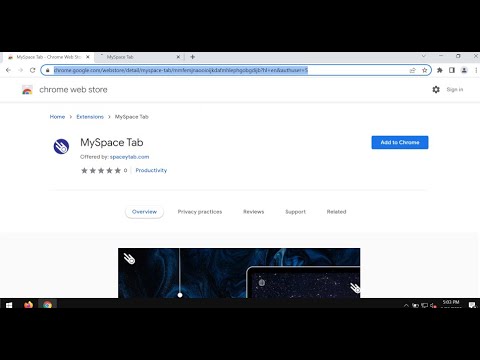
Task: Launch Firefox from the taskbar
Action: point(28,305)
